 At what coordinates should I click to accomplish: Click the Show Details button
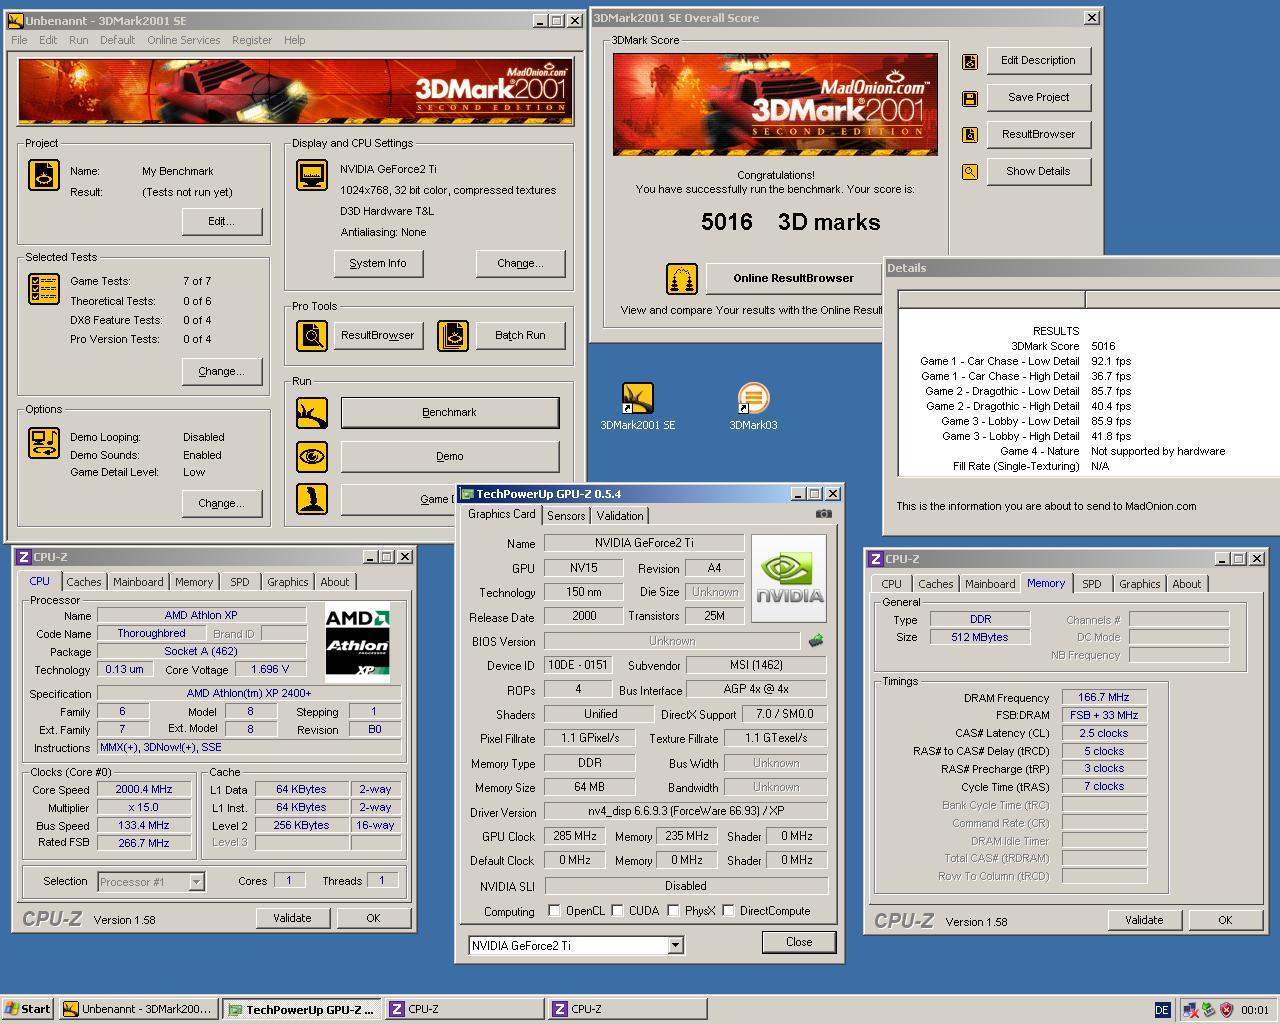pos(1038,171)
